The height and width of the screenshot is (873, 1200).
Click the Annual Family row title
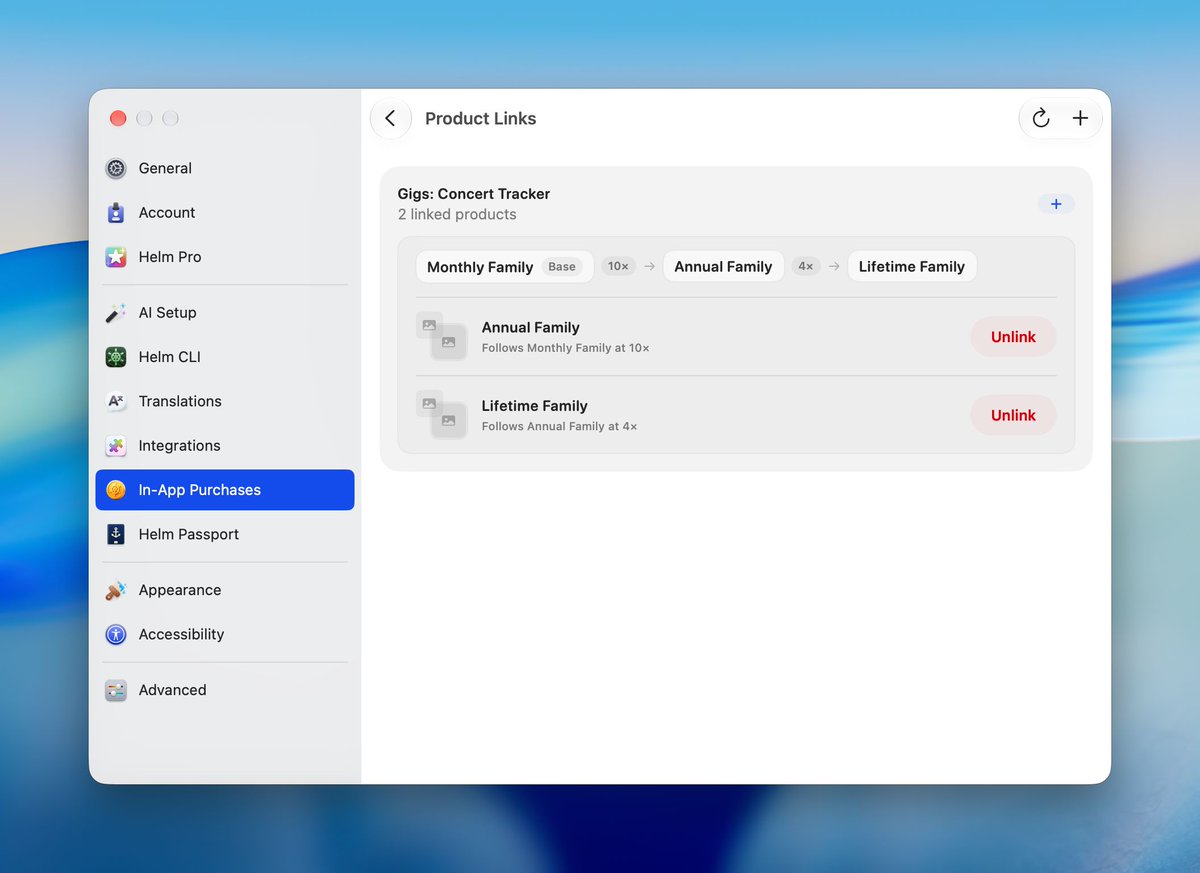(x=531, y=327)
